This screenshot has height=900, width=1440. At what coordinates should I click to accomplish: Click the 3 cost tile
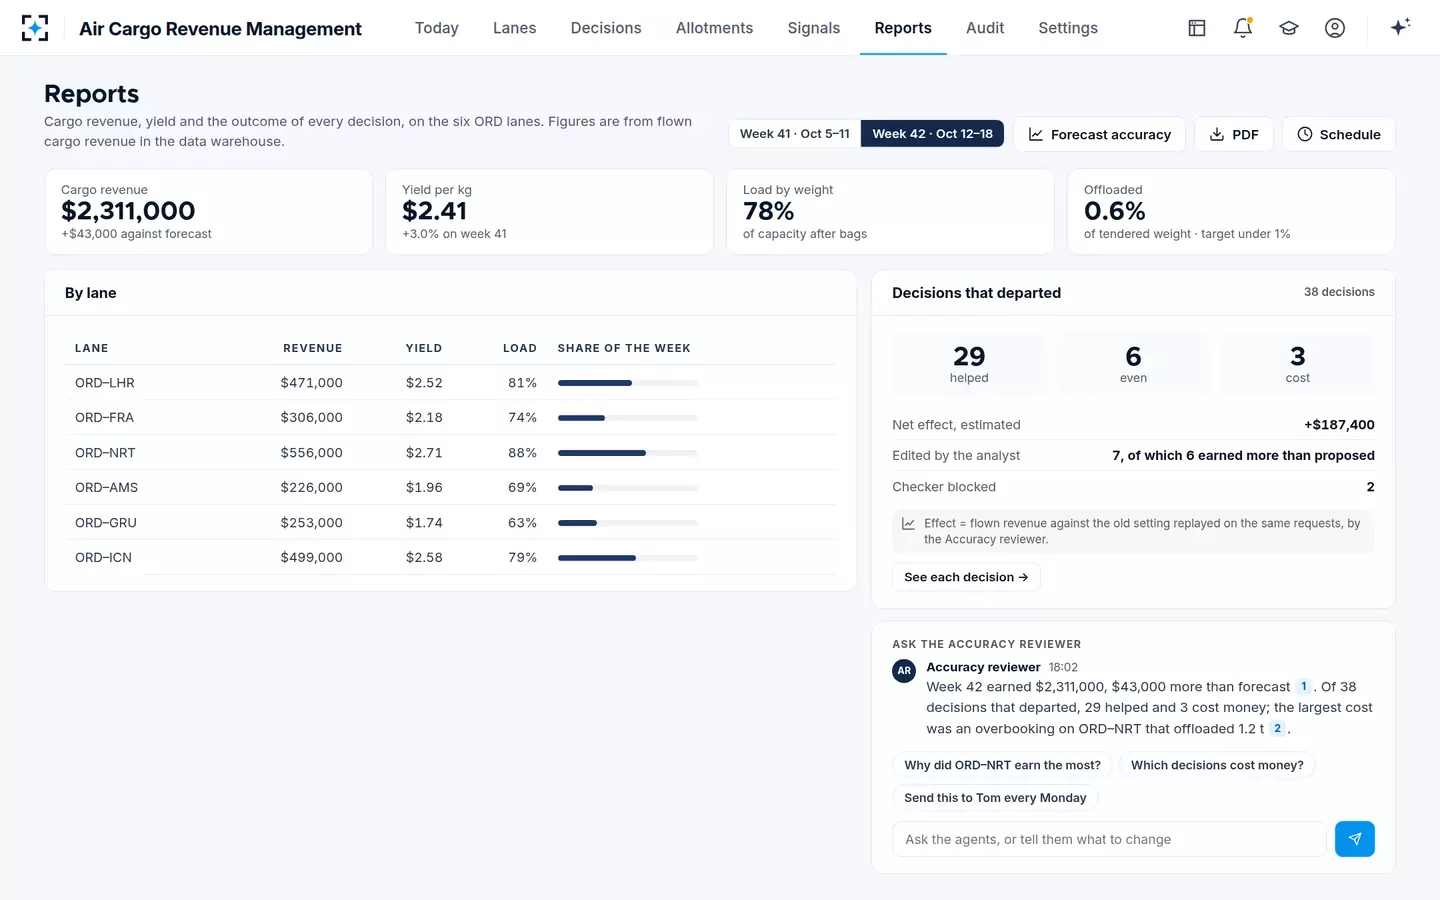[1298, 364]
